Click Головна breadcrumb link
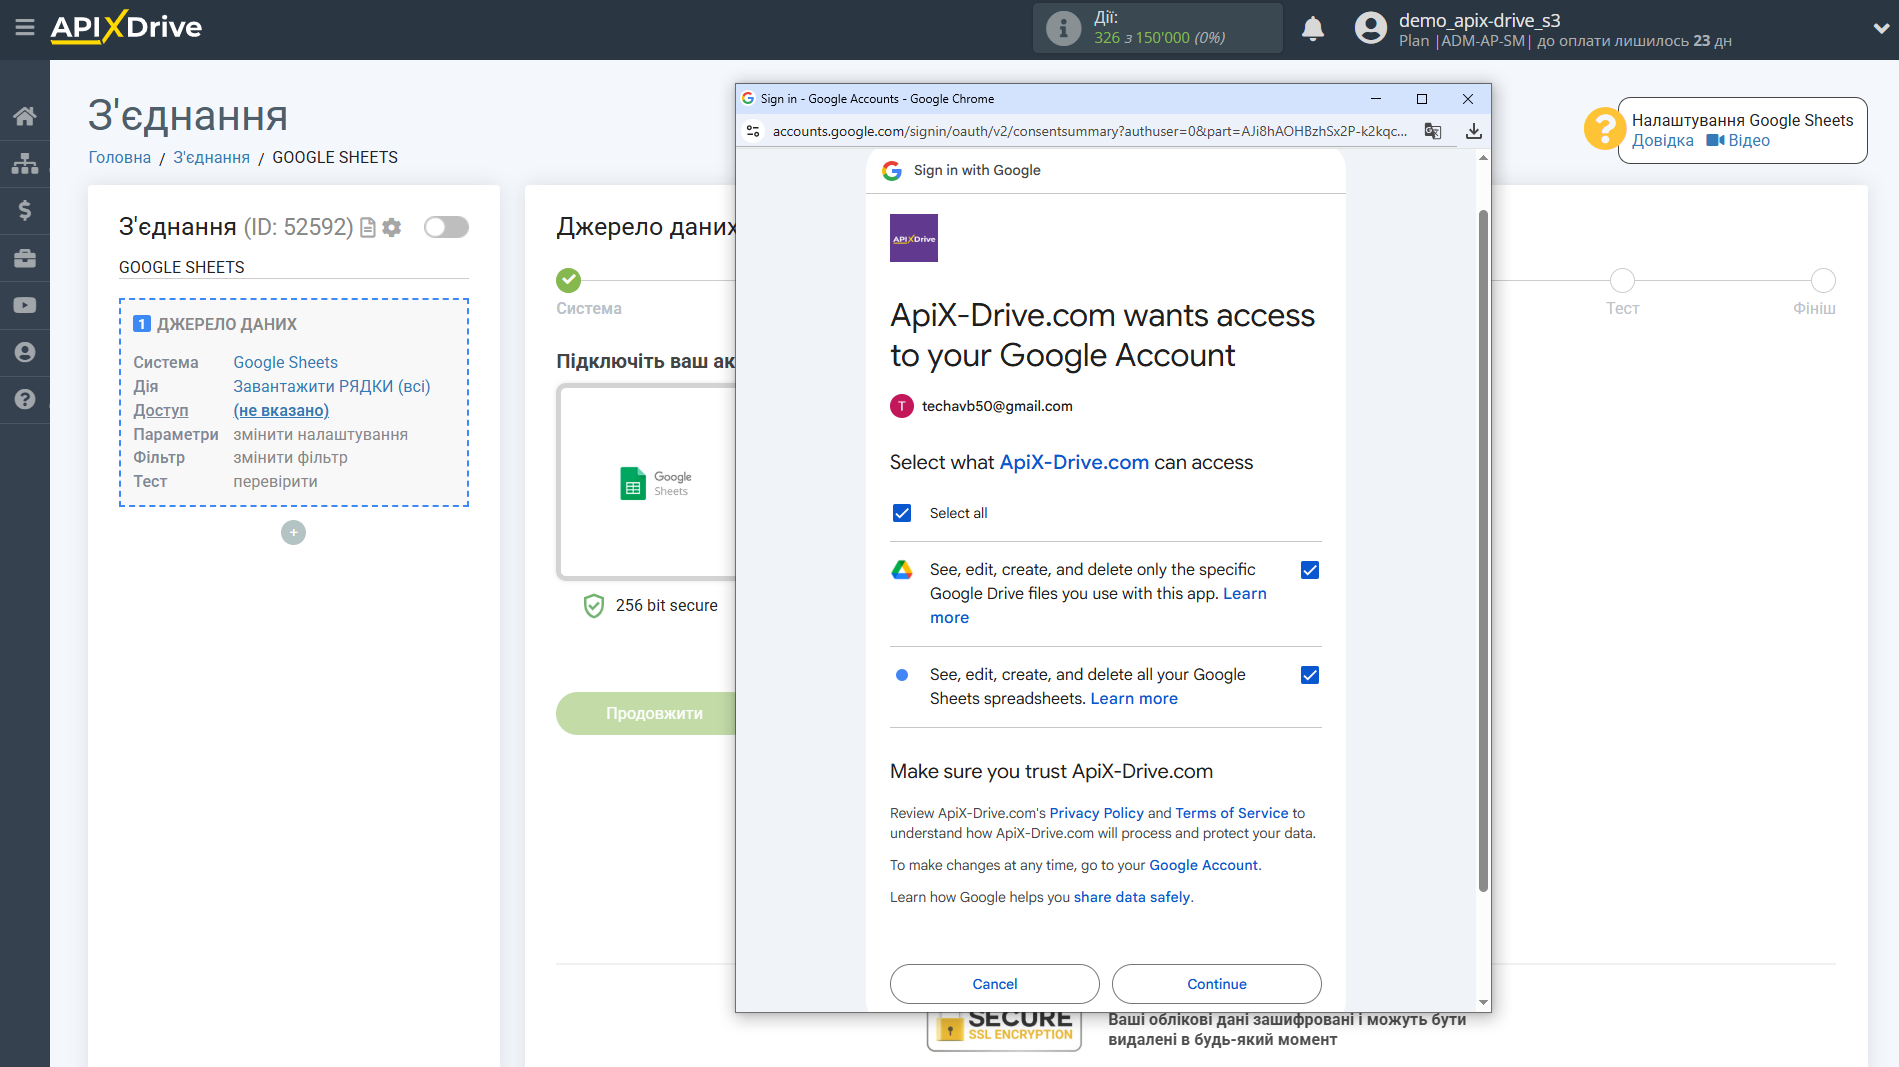1899x1067 pixels. [119, 157]
